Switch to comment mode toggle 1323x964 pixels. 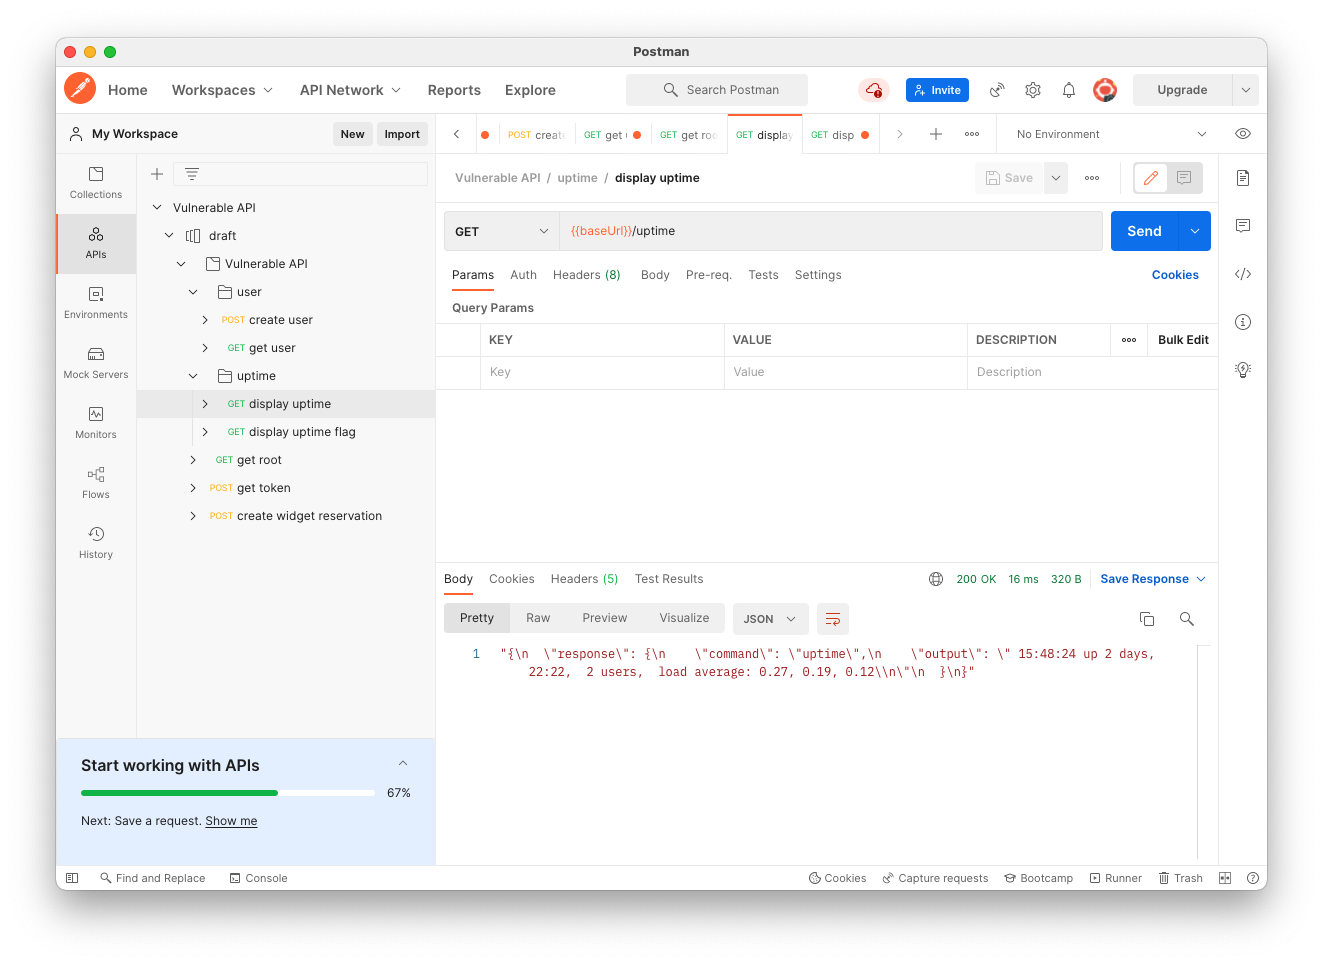1184,178
